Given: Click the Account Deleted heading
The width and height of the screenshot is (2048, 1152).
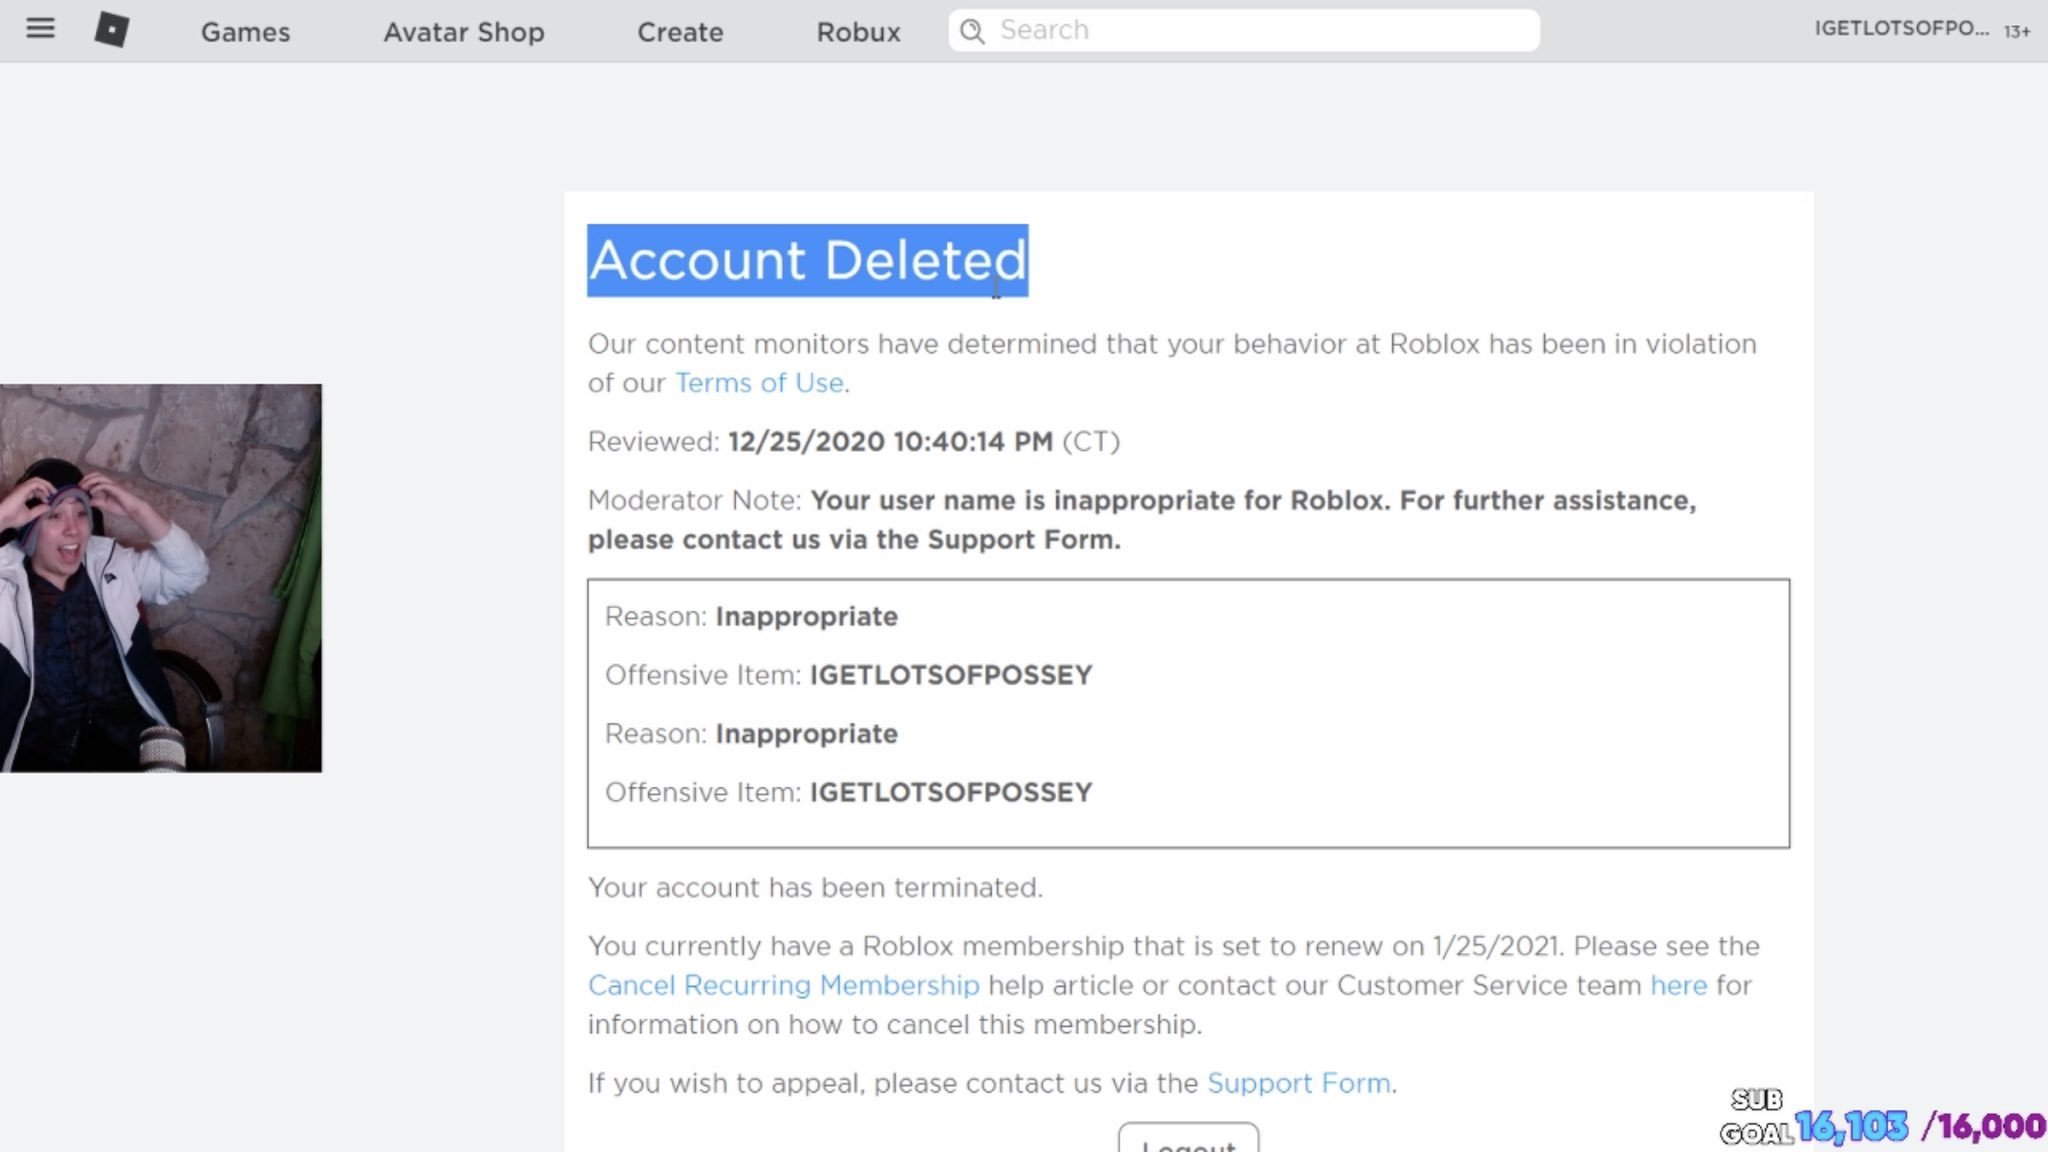Looking at the screenshot, I should click(x=807, y=260).
